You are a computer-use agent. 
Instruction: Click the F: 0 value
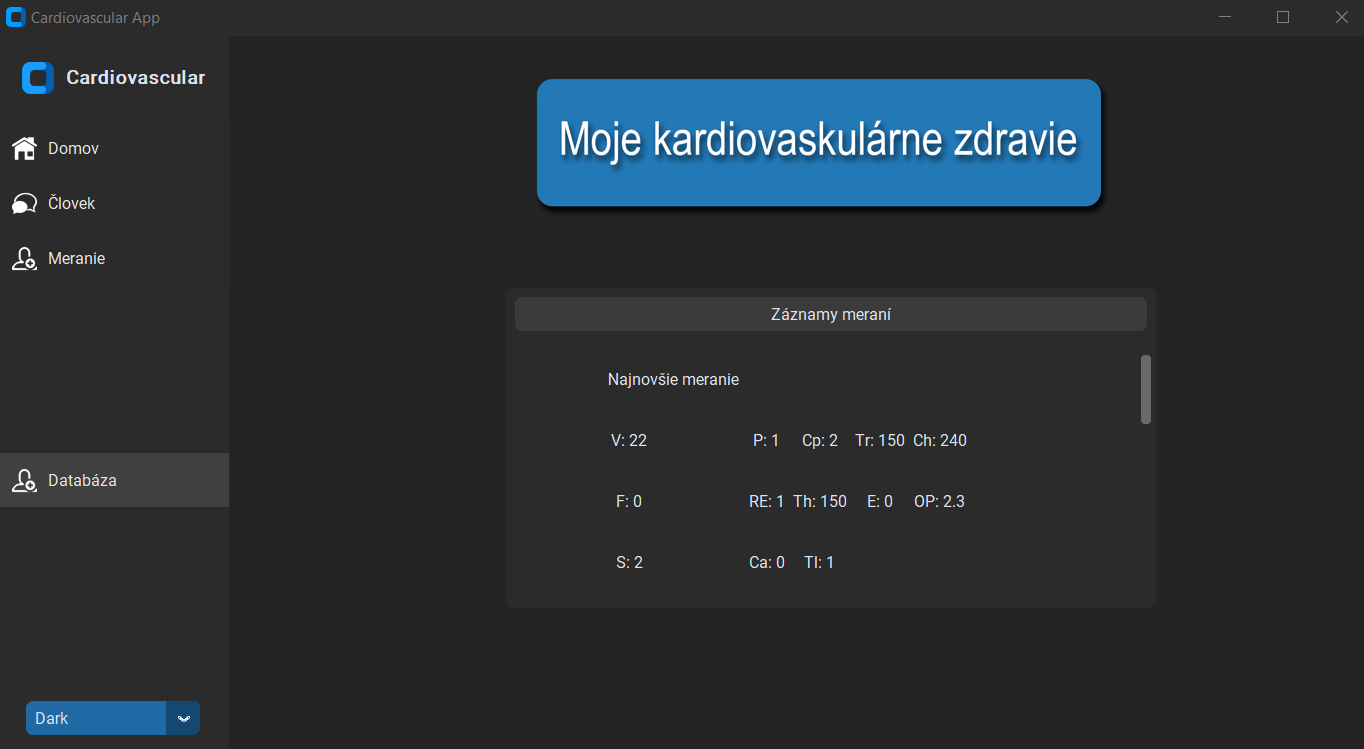629,501
